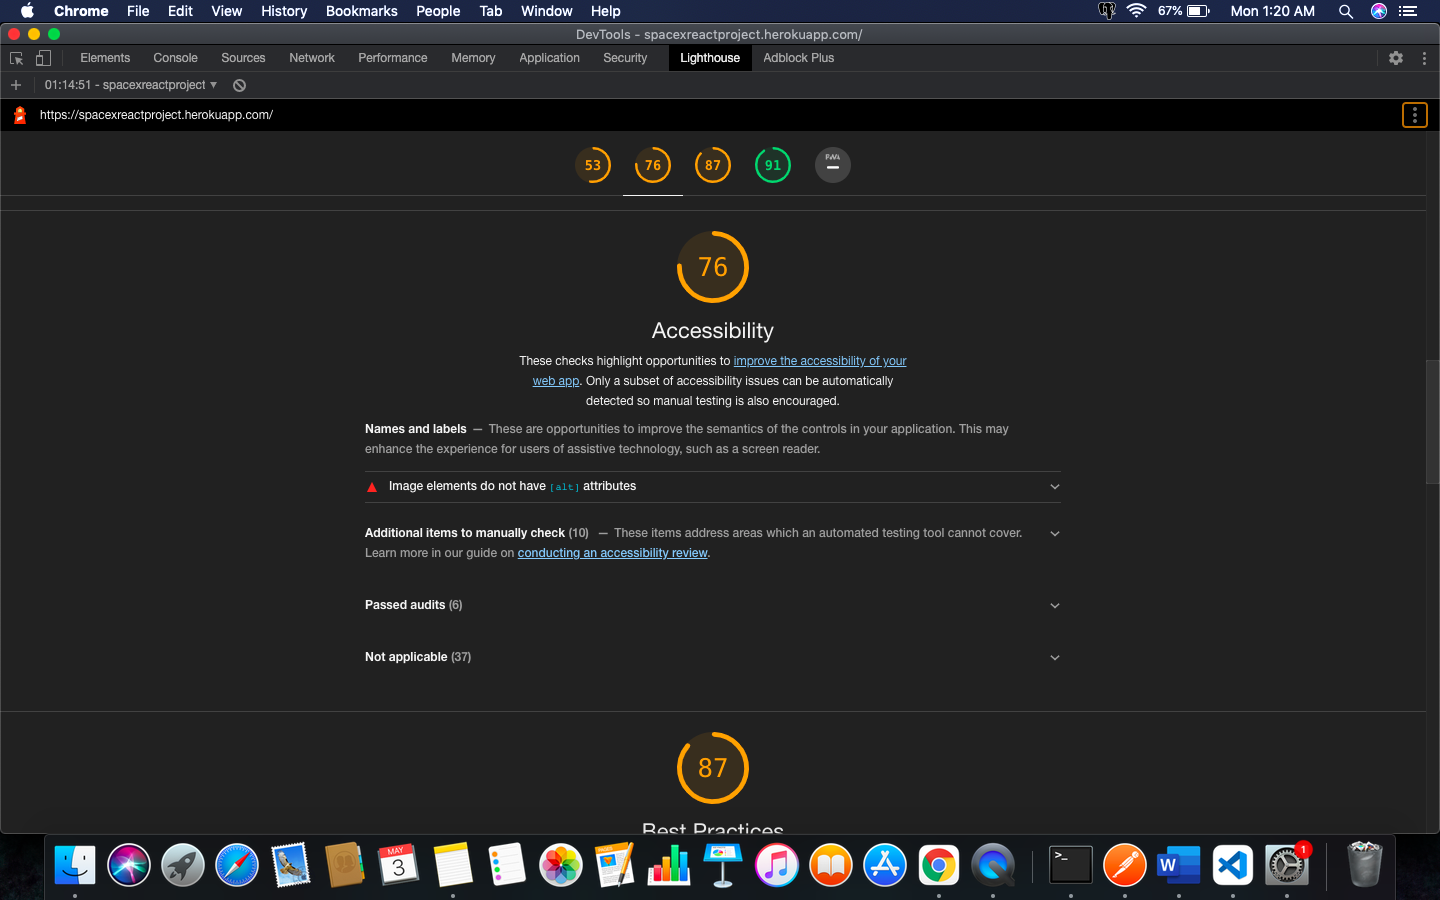This screenshot has height=900, width=1440.
Task: Switch to the Console tab
Action: [x=175, y=58]
